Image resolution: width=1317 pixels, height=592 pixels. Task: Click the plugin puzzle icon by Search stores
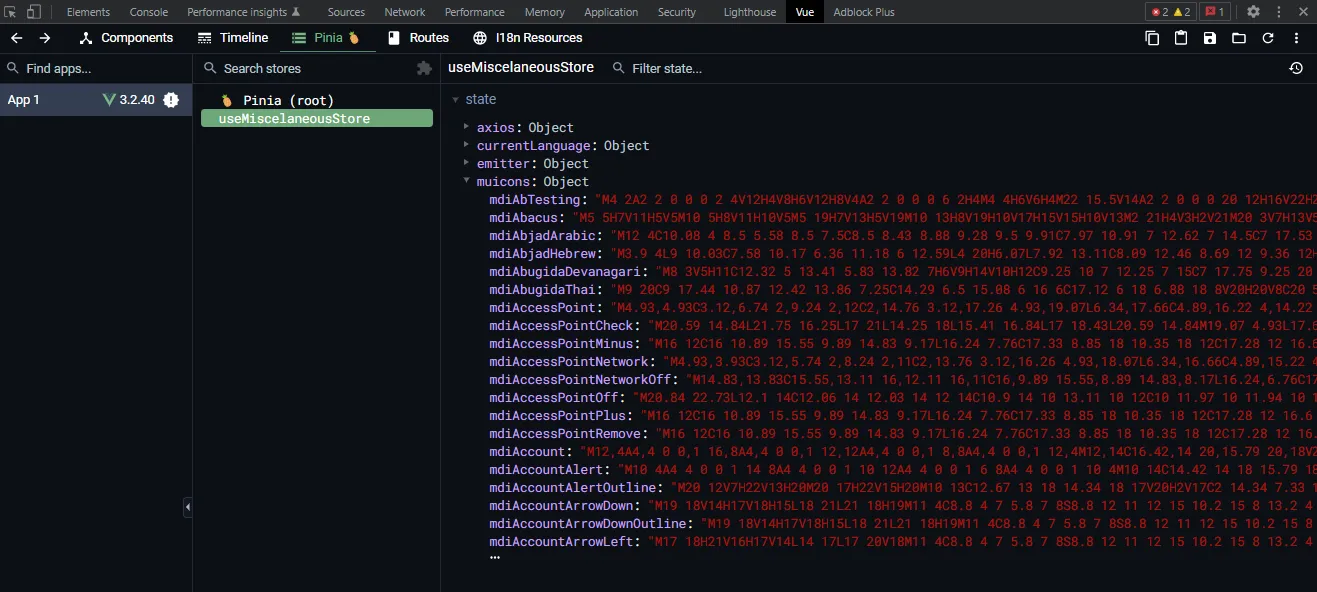pyautogui.click(x=424, y=68)
